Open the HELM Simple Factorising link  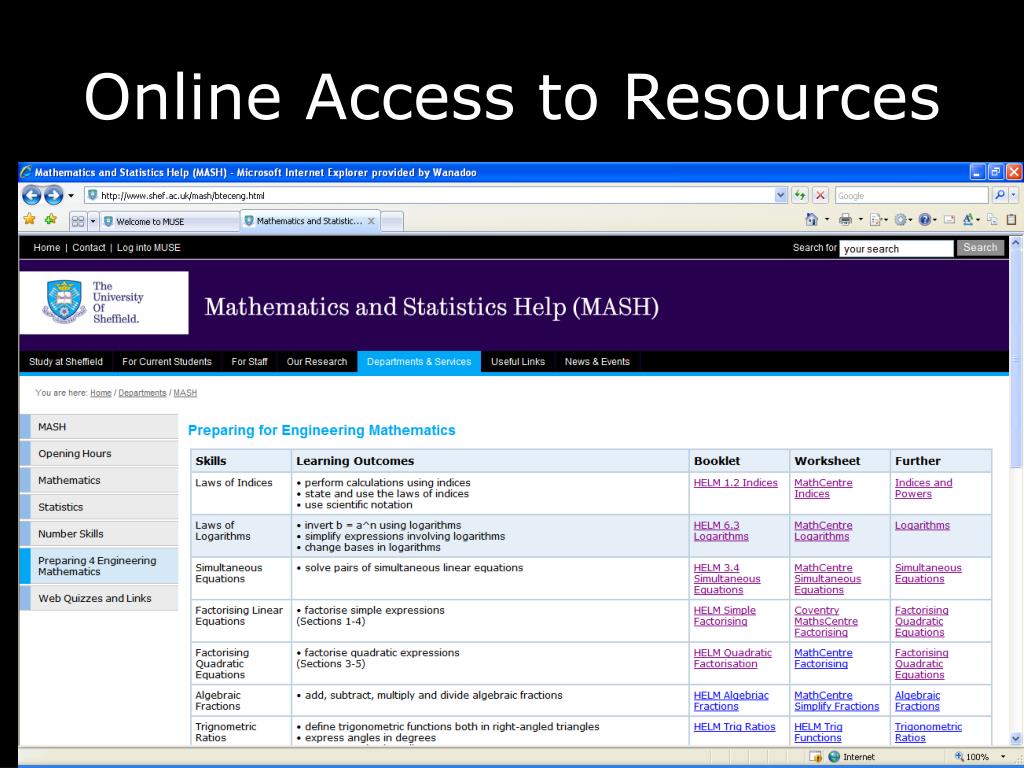point(724,616)
